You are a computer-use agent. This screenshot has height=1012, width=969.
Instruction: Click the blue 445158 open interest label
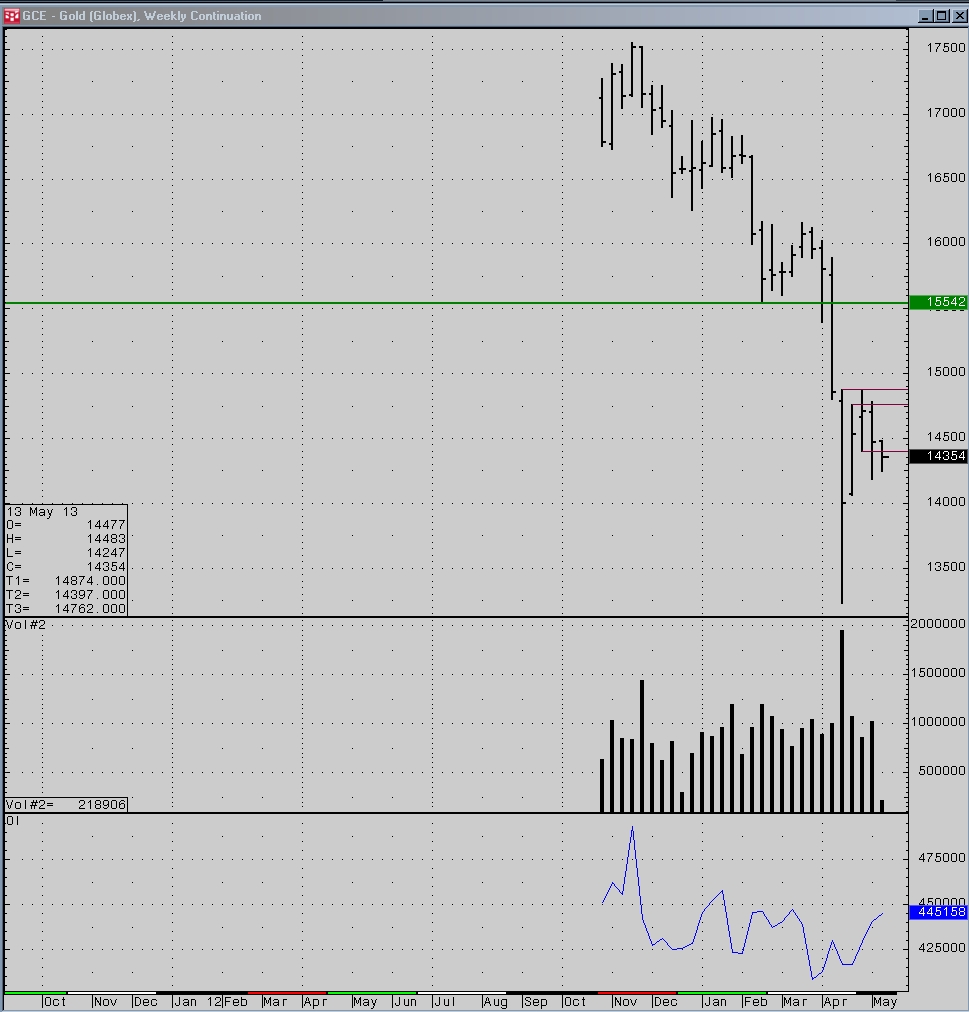(938, 911)
